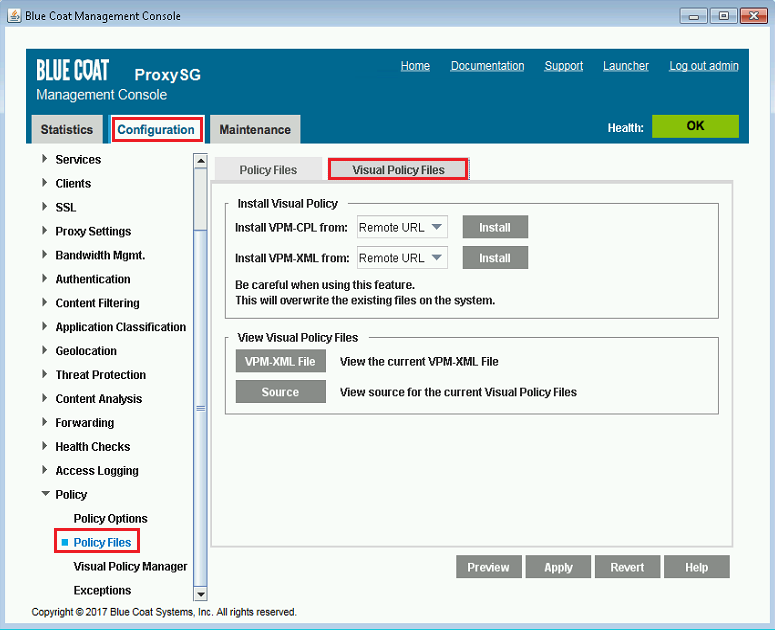Go to the Home link
This screenshot has height=630, width=775.
pos(415,66)
